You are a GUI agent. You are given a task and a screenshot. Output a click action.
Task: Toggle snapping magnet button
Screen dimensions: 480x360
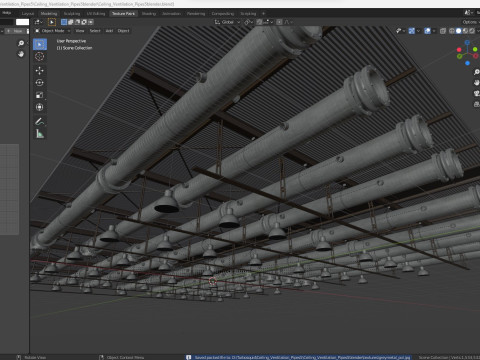(x=259, y=22)
